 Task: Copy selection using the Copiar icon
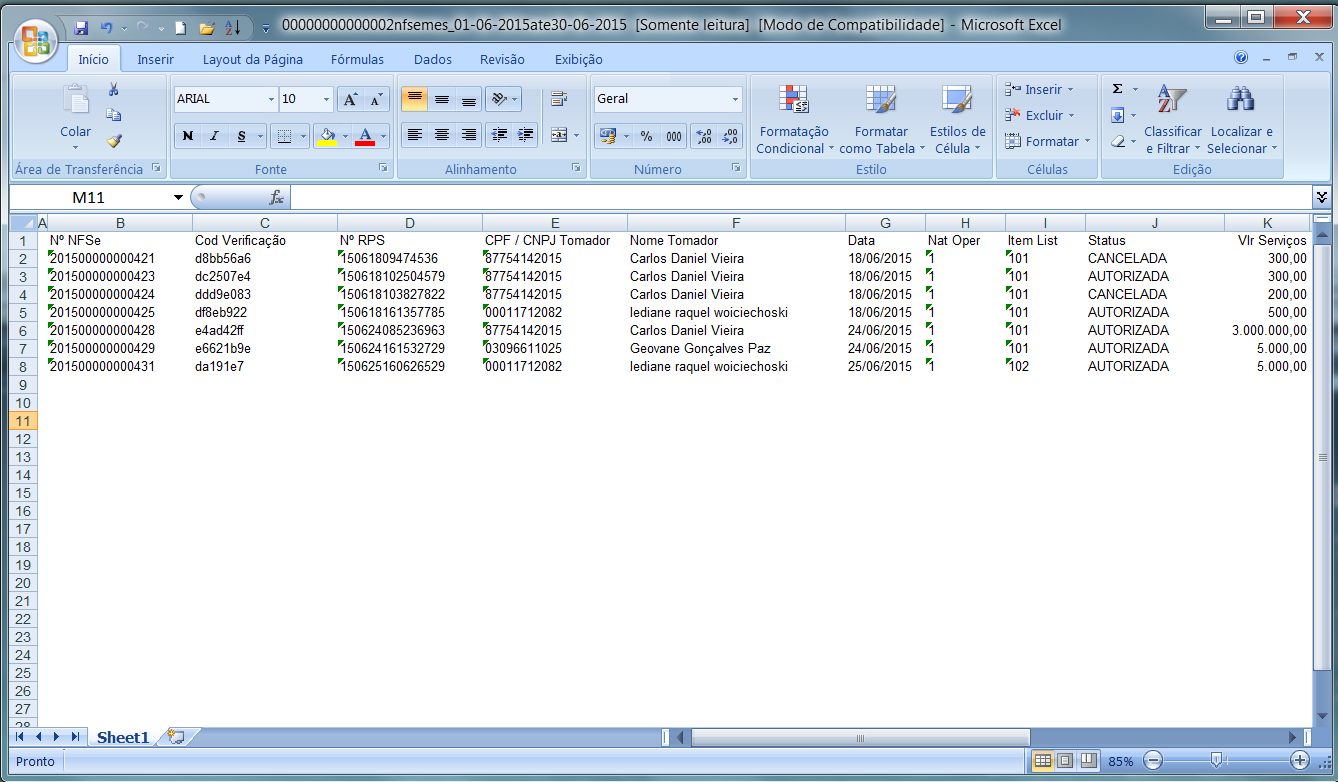114,115
